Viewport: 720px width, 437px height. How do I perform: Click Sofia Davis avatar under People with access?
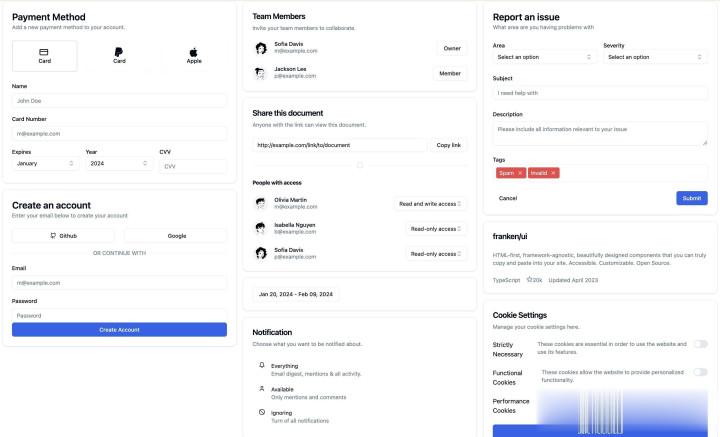pos(261,253)
